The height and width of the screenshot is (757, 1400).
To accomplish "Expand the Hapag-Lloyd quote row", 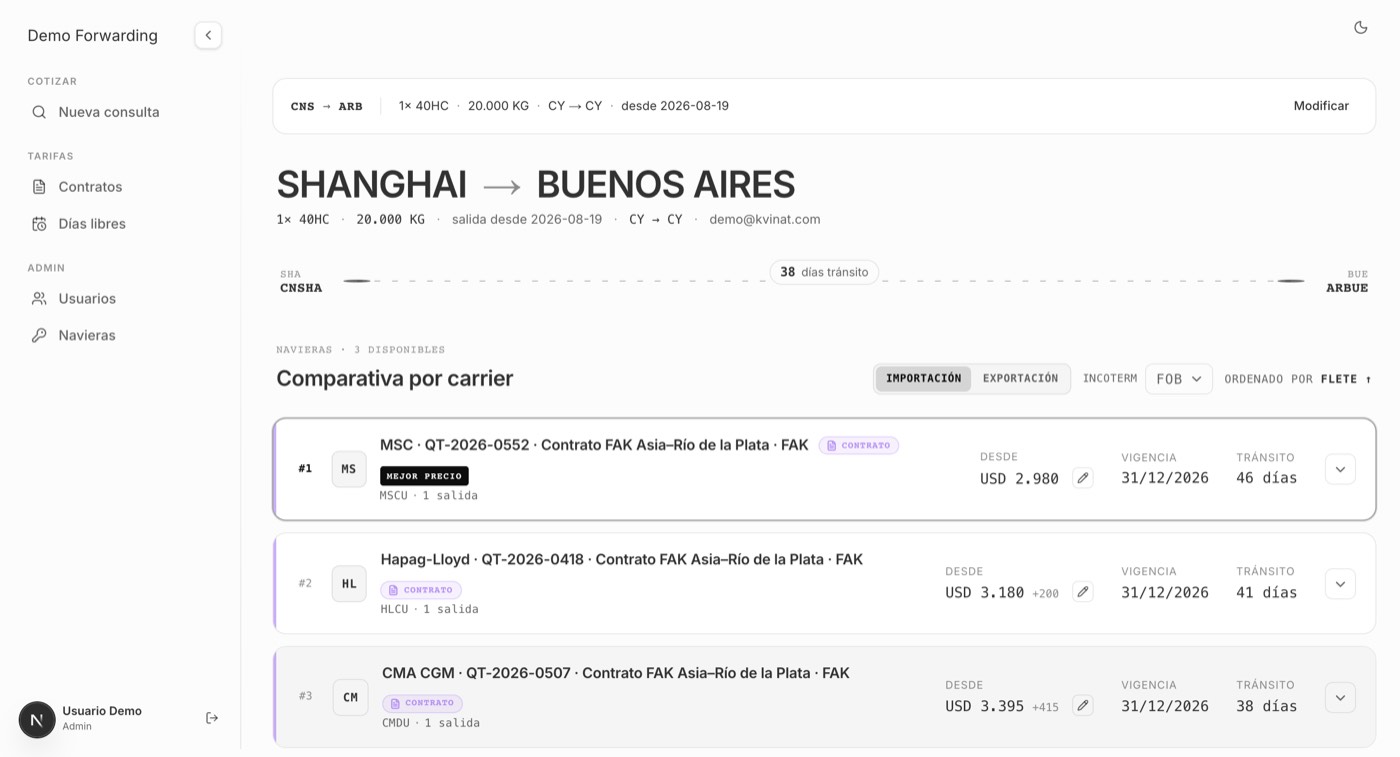I will (x=1340, y=584).
